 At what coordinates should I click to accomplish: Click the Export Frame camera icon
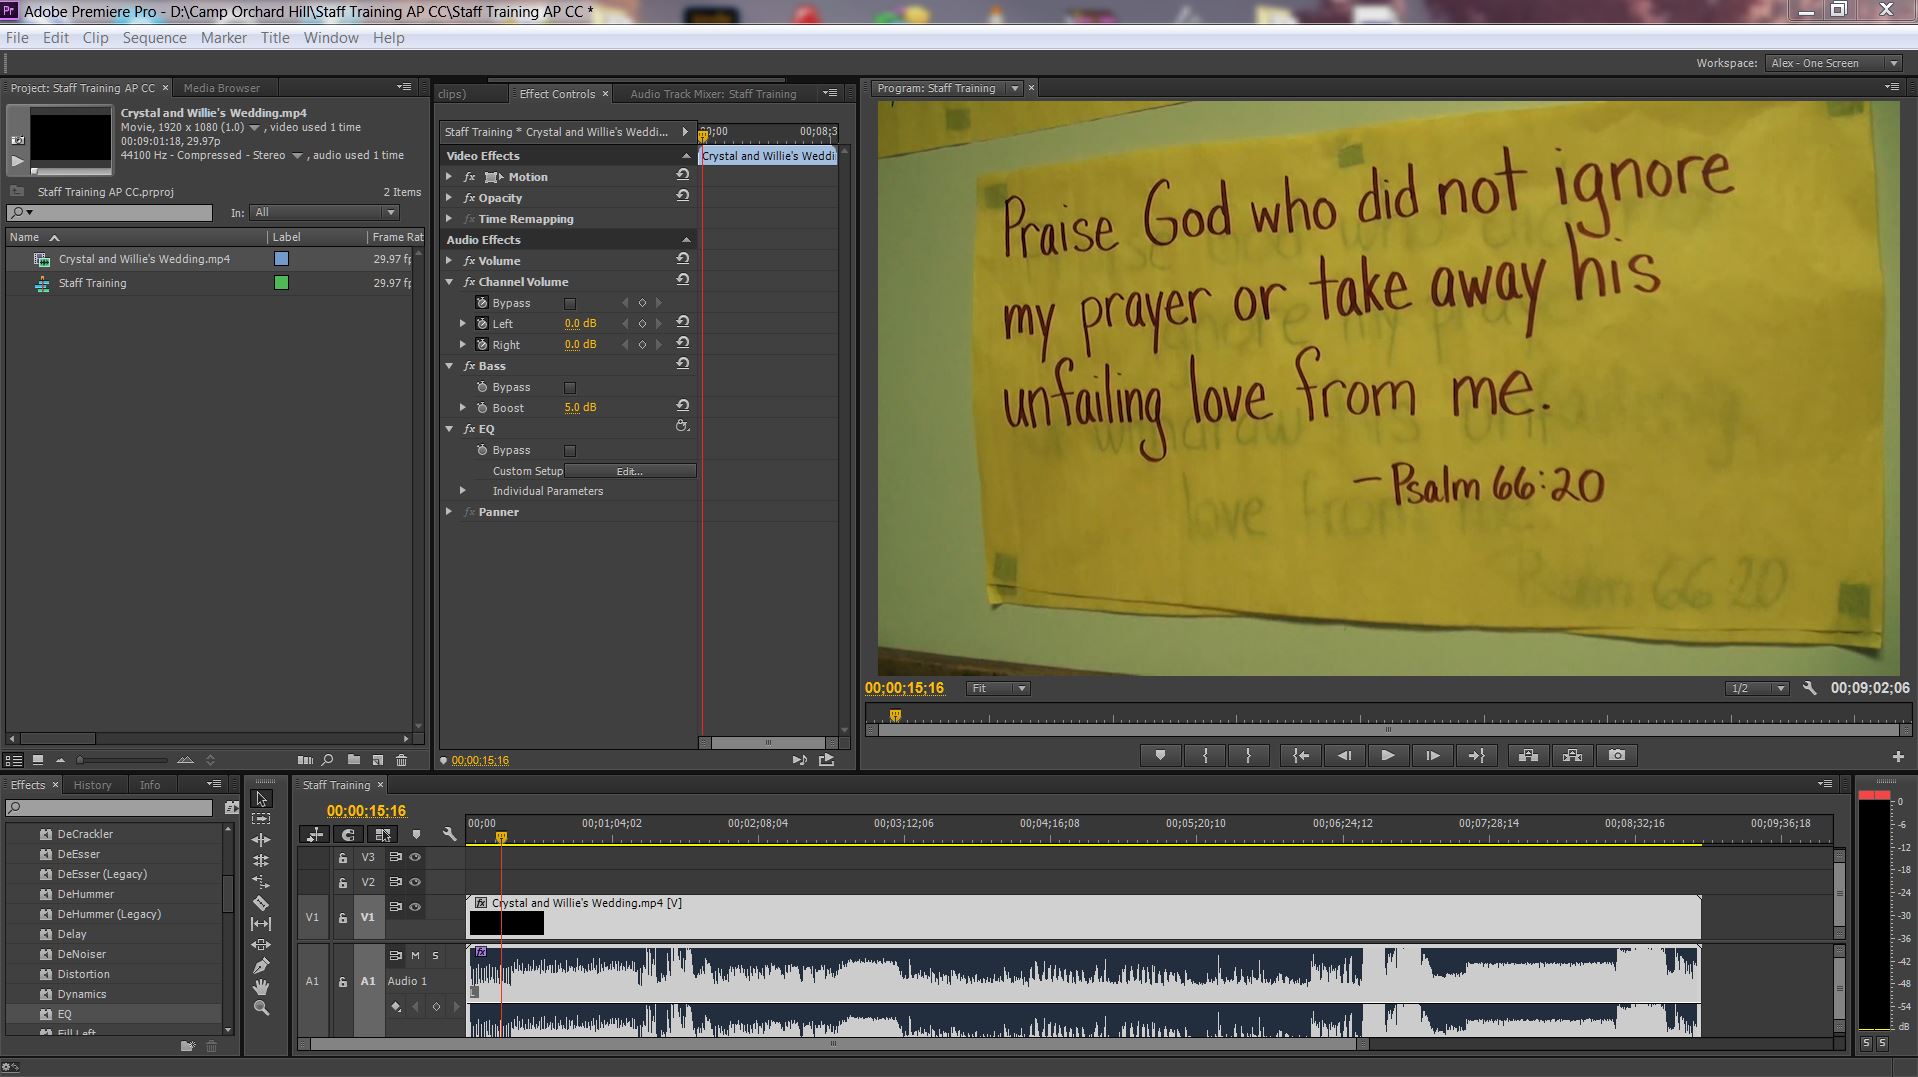tap(1617, 756)
